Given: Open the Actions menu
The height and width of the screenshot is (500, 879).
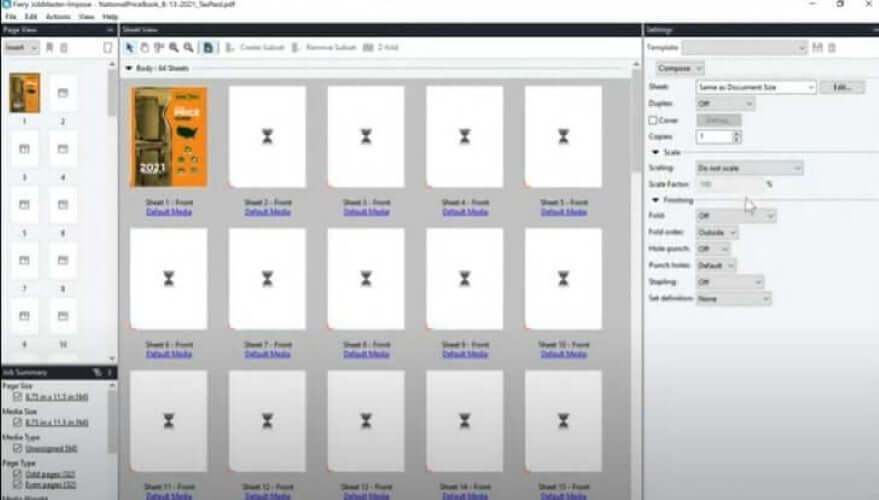Looking at the screenshot, I should point(58,17).
